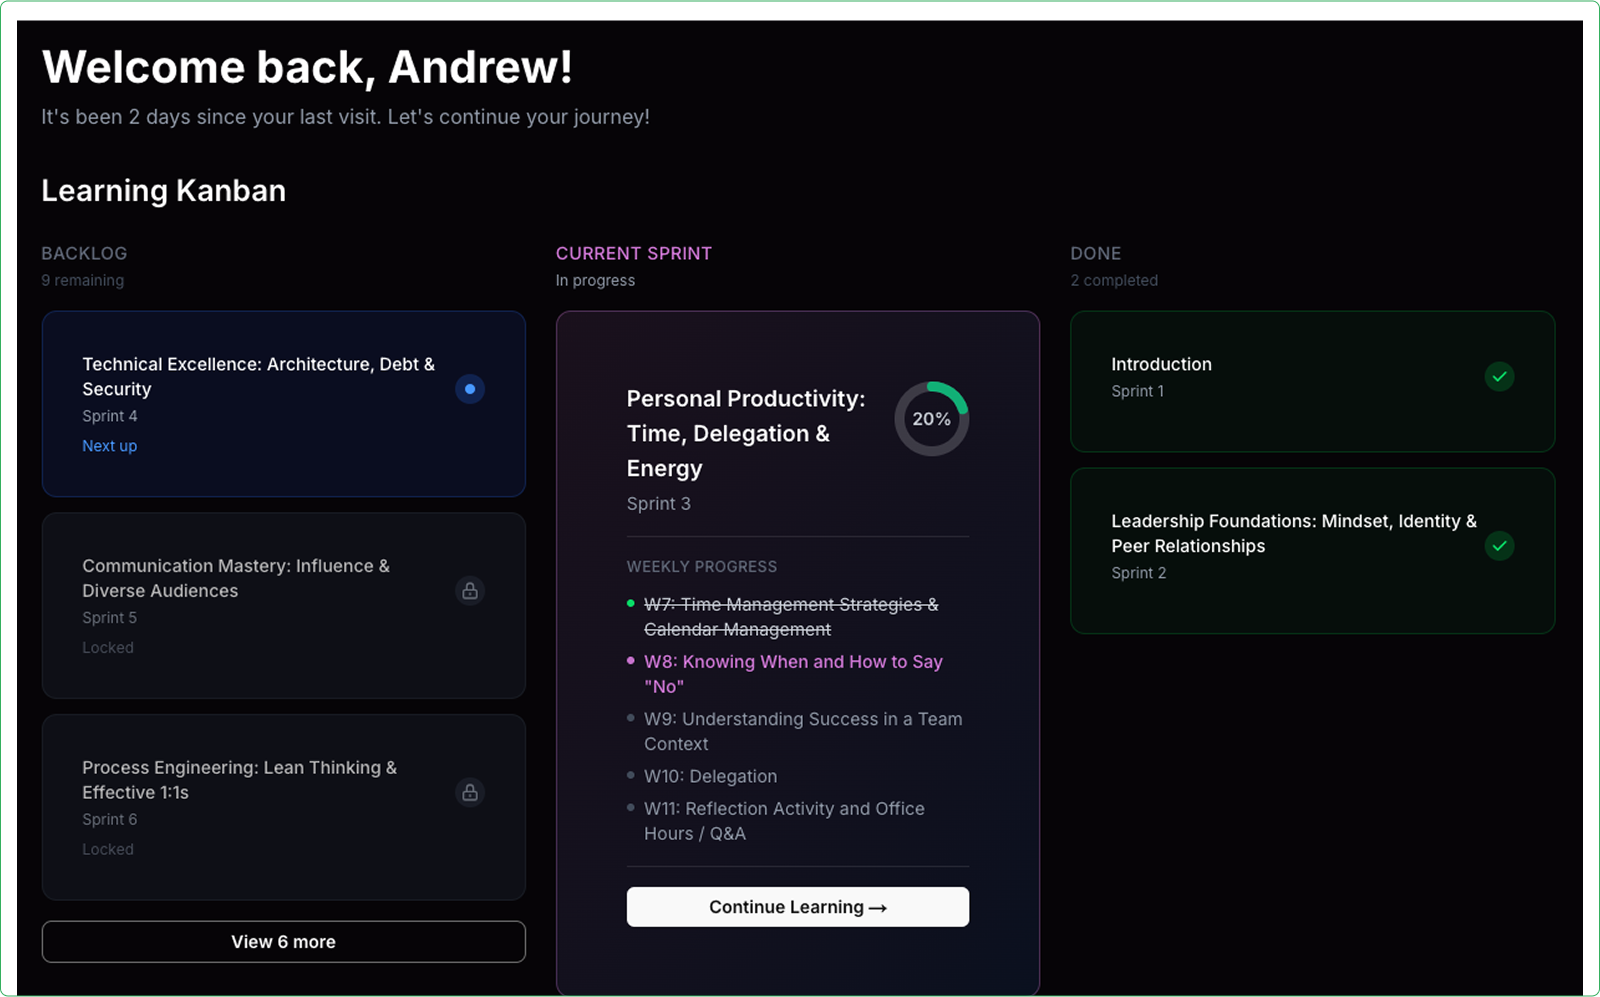Click the lock icon on Communication Mastery

[470, 591]
